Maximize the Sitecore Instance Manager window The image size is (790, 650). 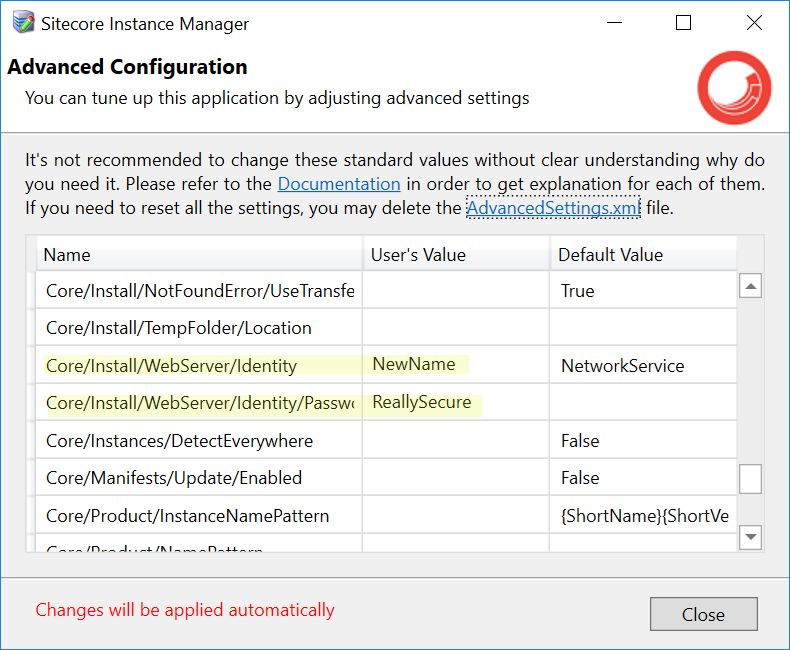pos(683,23)
